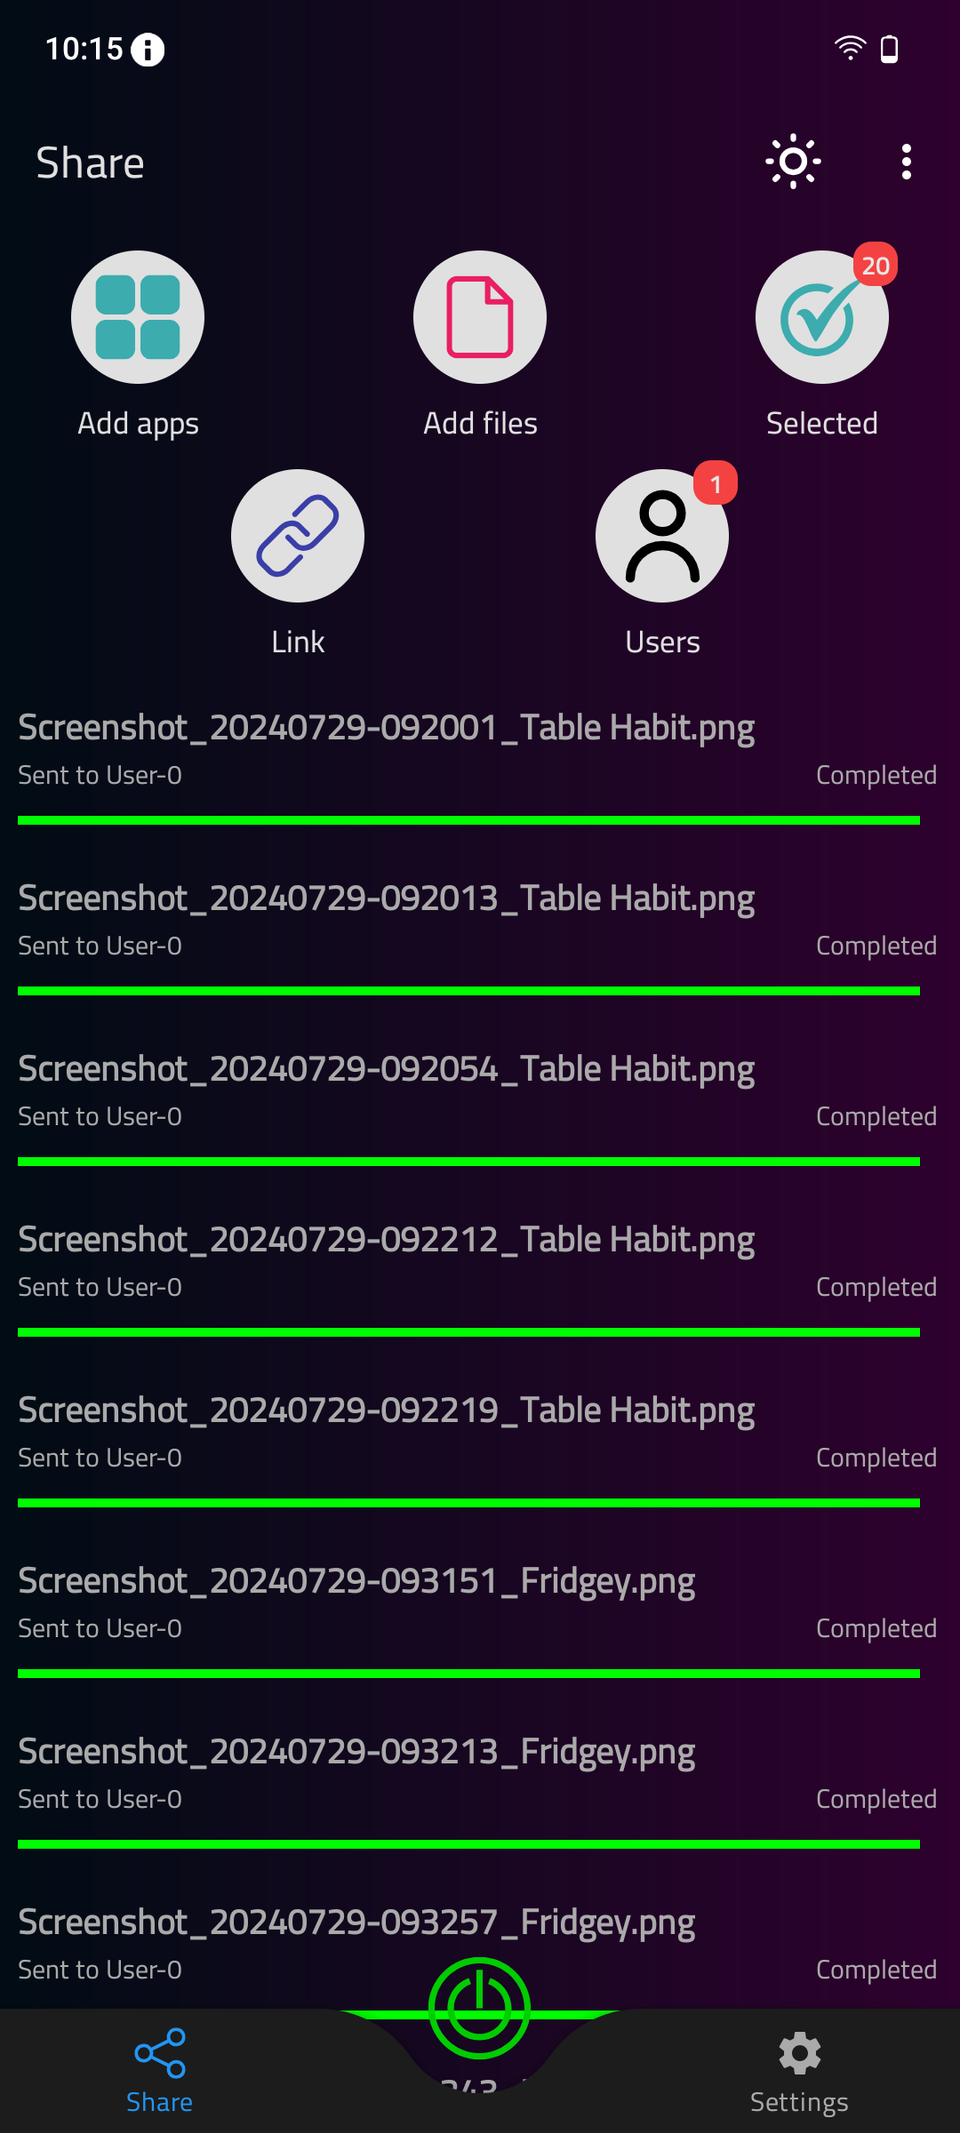Click progress bar under Screenshot_20240729-092054 file
This screenshot has width=960, height=2133.
(x=469, y=1162)
